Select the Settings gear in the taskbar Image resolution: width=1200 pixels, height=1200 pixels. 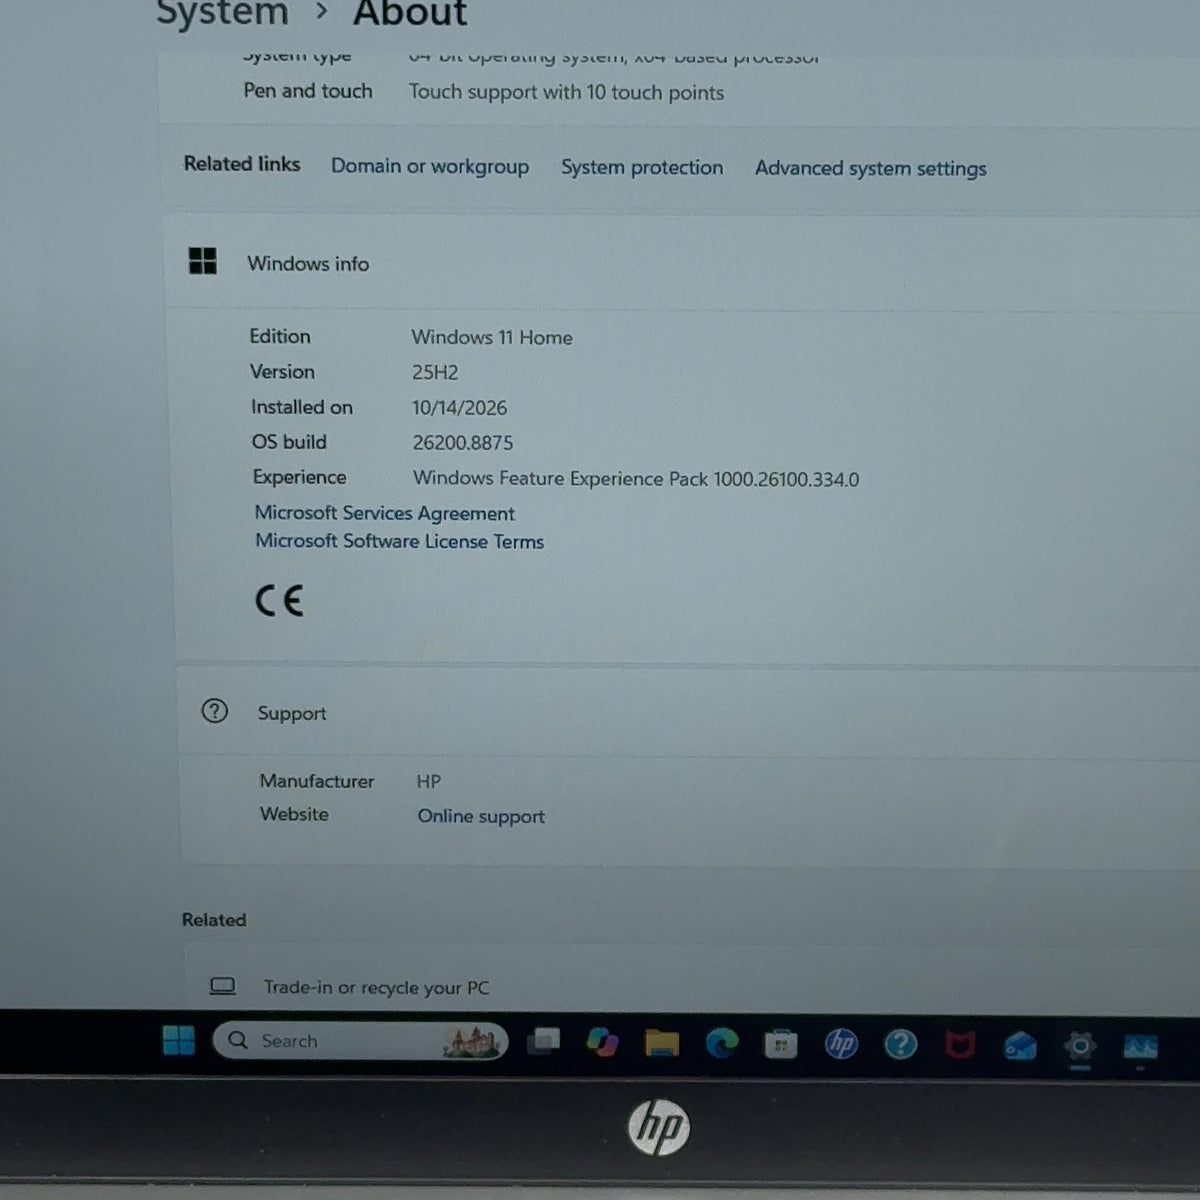click(1080, 1046)
